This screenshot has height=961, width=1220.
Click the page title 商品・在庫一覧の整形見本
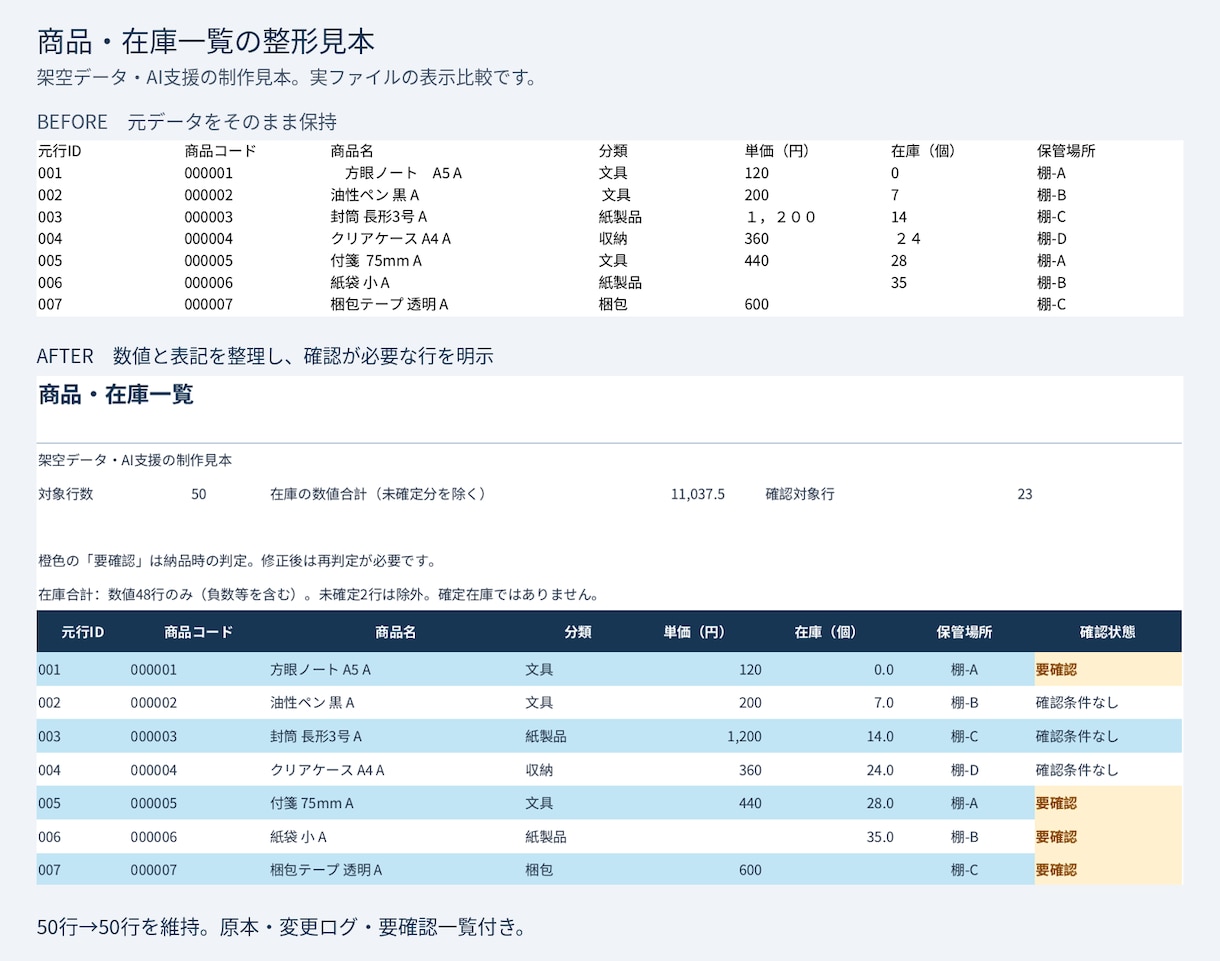click(206, 42)
